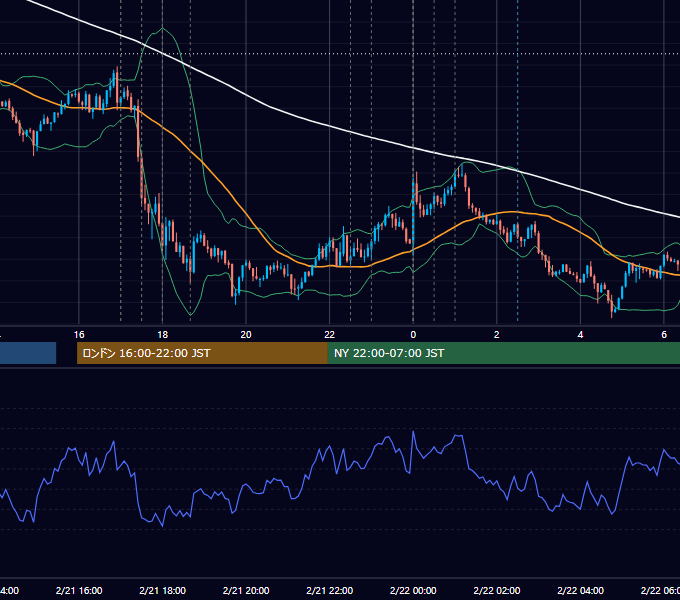
Task: Click the ロンドン 16:00-22:00 JST session bar
Action: (202, 353)
